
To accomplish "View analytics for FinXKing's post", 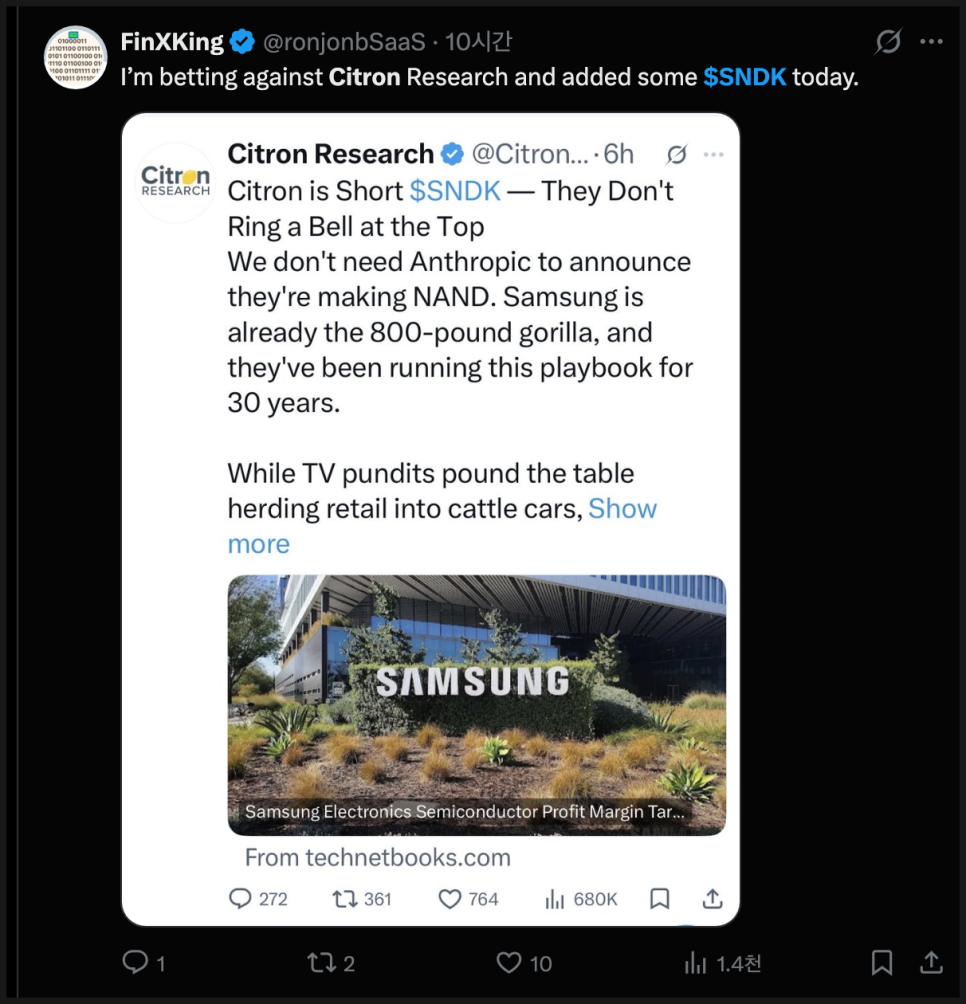I will point(696,963).
